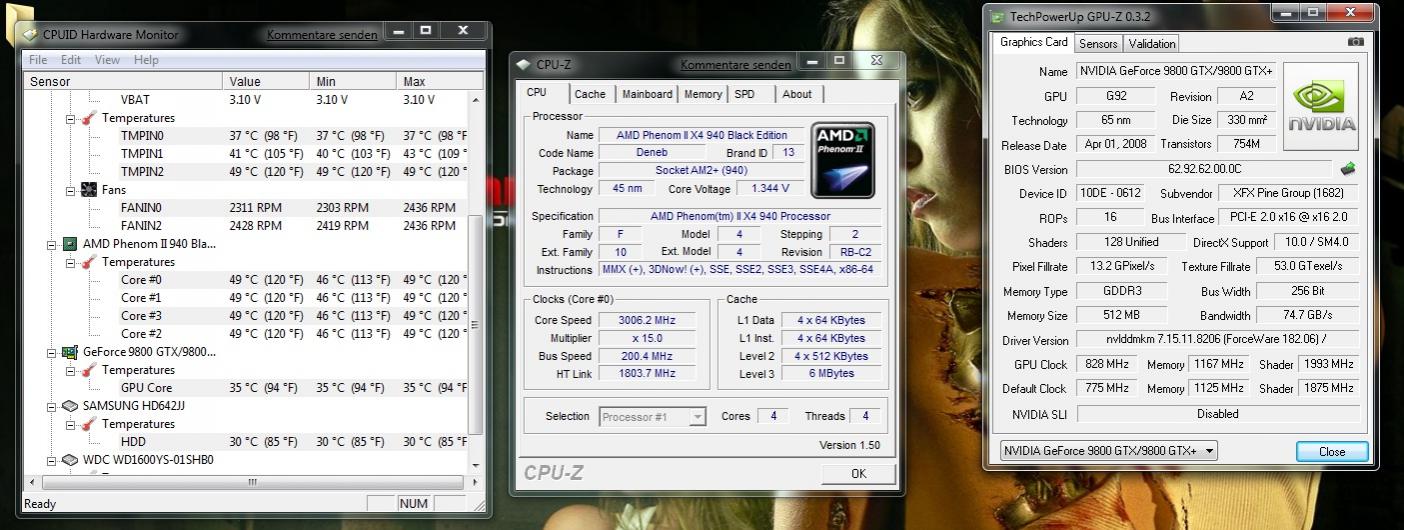Collapse the Fans node
The image size is (1404, 530).
(72, 190)
